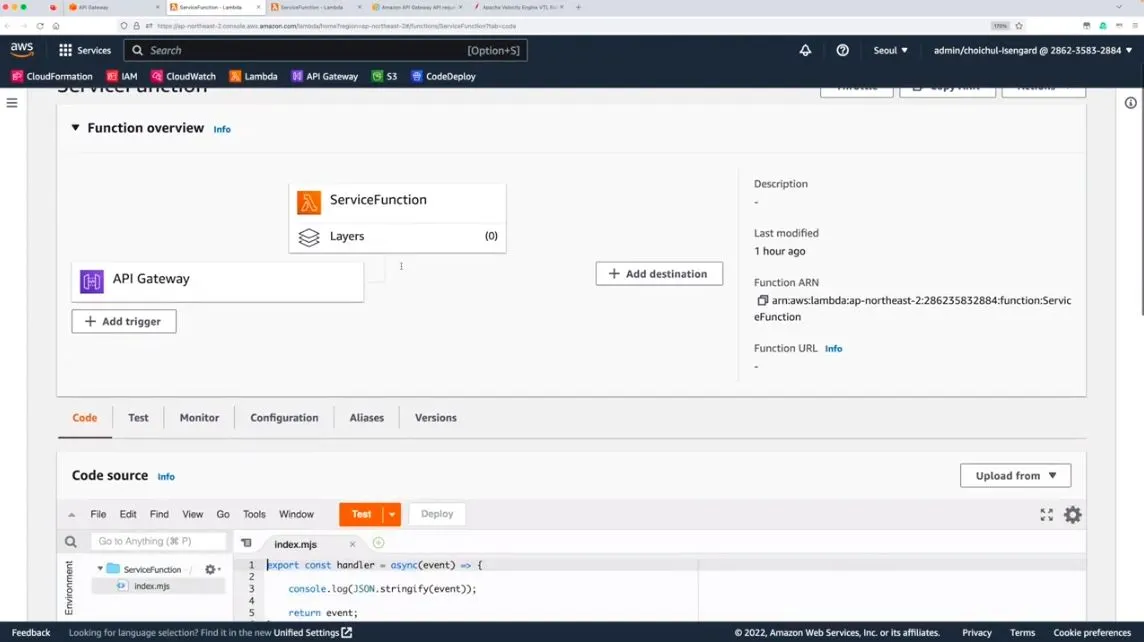Toggle fullscreen code editor icon

1046,514
